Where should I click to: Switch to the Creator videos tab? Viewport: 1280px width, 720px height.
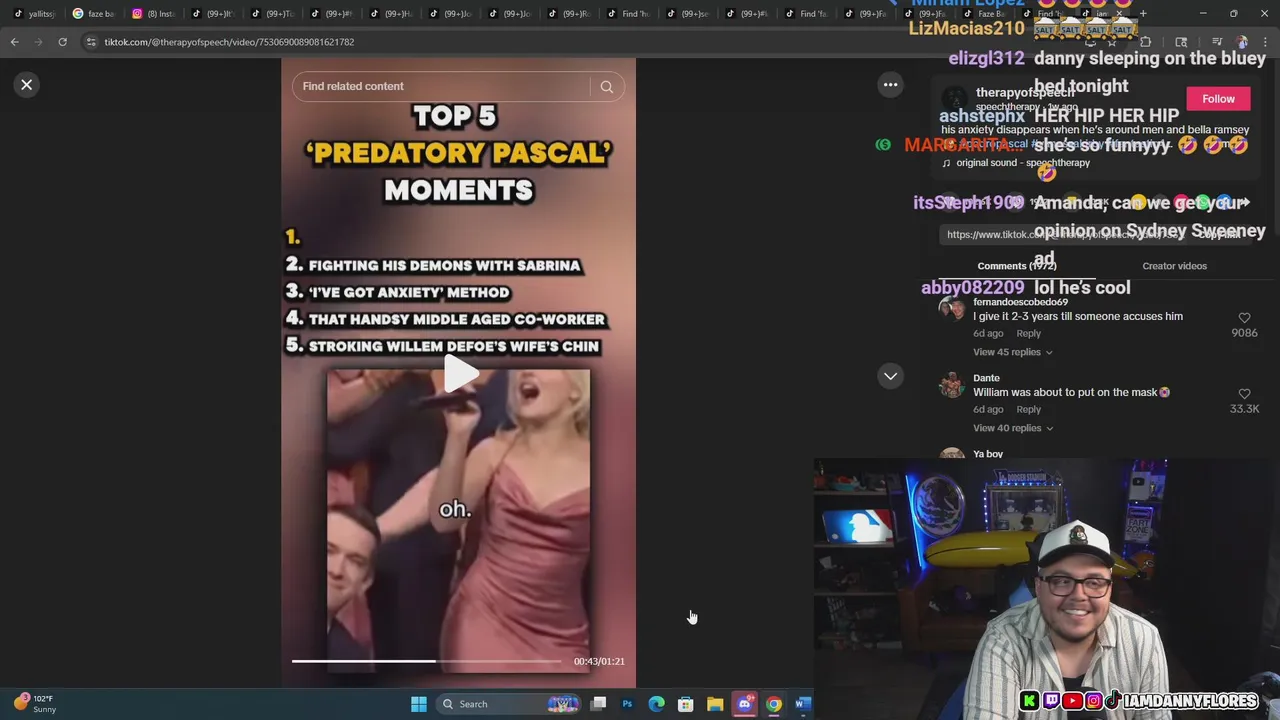1174,266
